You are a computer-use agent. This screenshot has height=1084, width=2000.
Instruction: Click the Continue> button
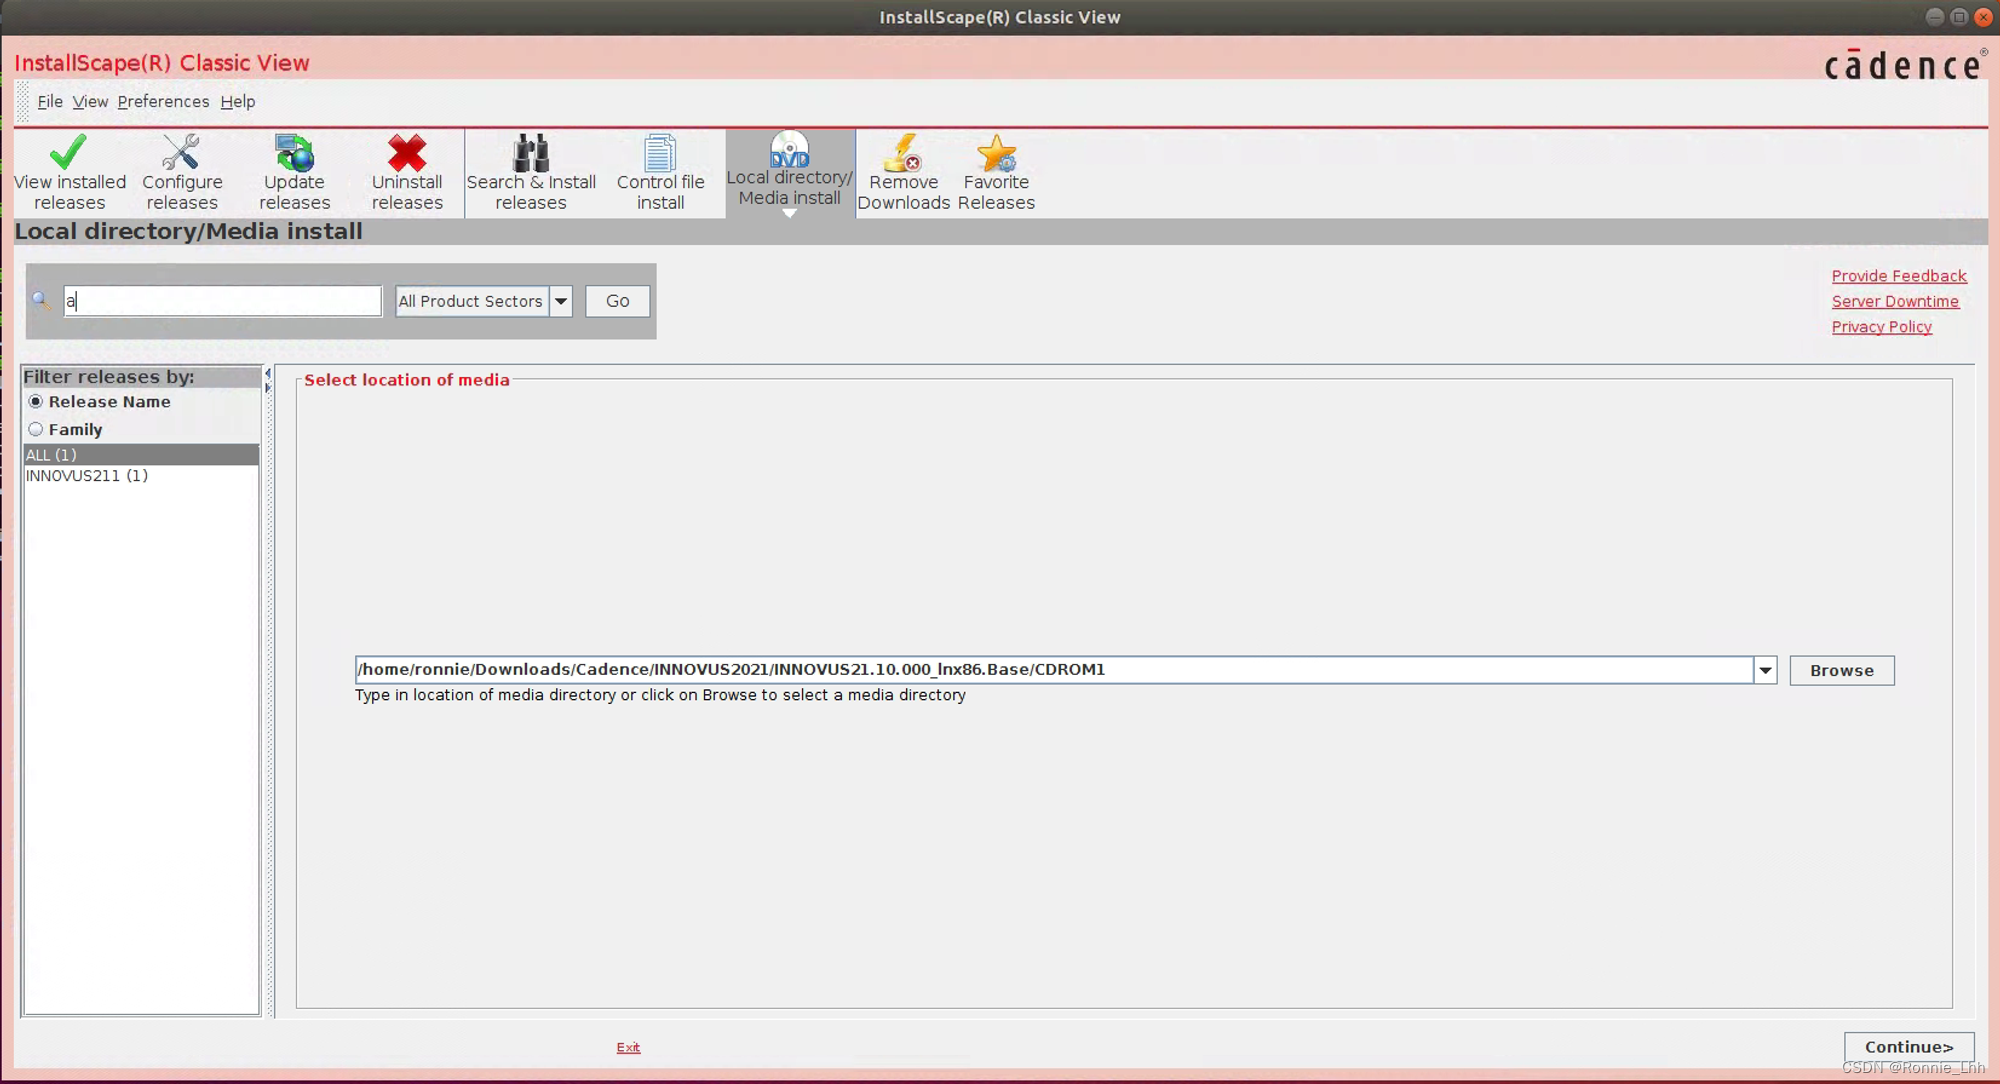click(1909, 1047)
